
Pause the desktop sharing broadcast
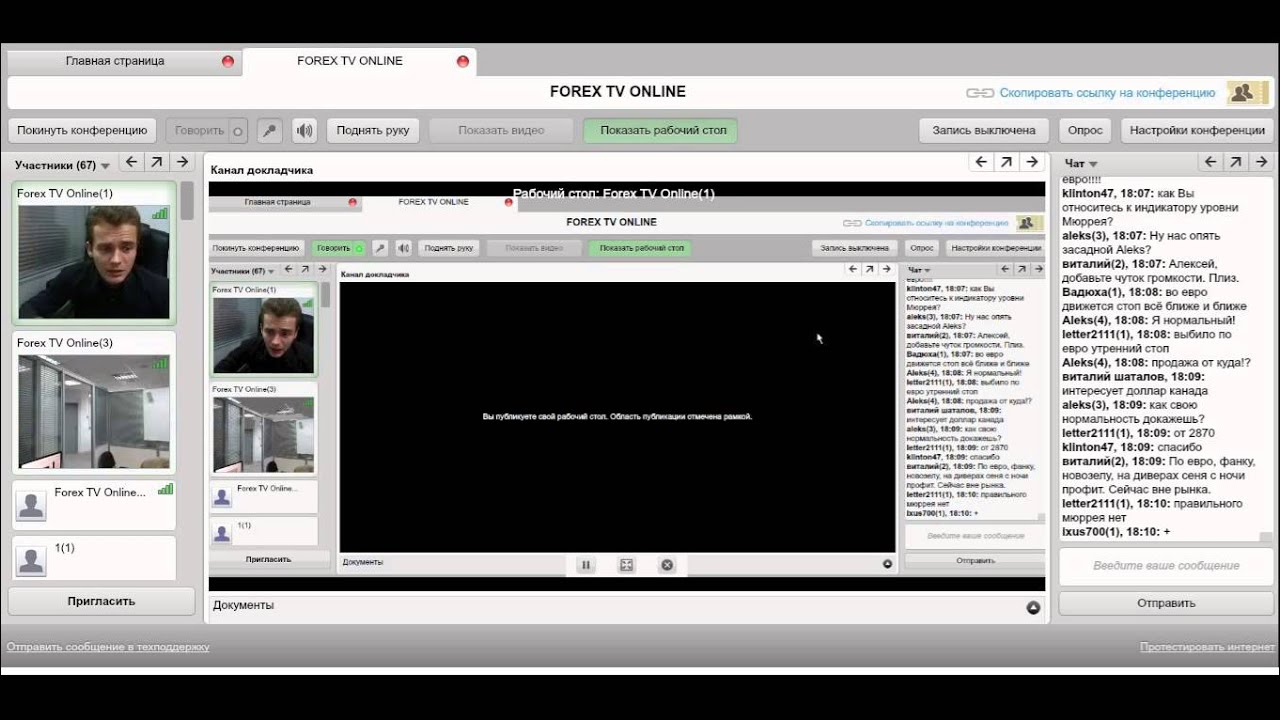(x=586, y=565)
